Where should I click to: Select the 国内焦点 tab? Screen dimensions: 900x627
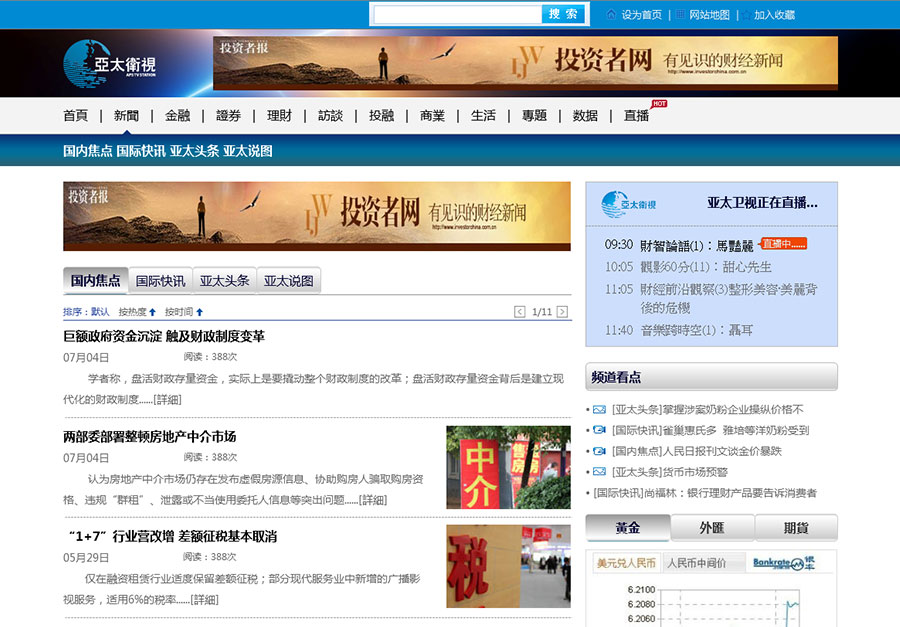coord(96,280)
